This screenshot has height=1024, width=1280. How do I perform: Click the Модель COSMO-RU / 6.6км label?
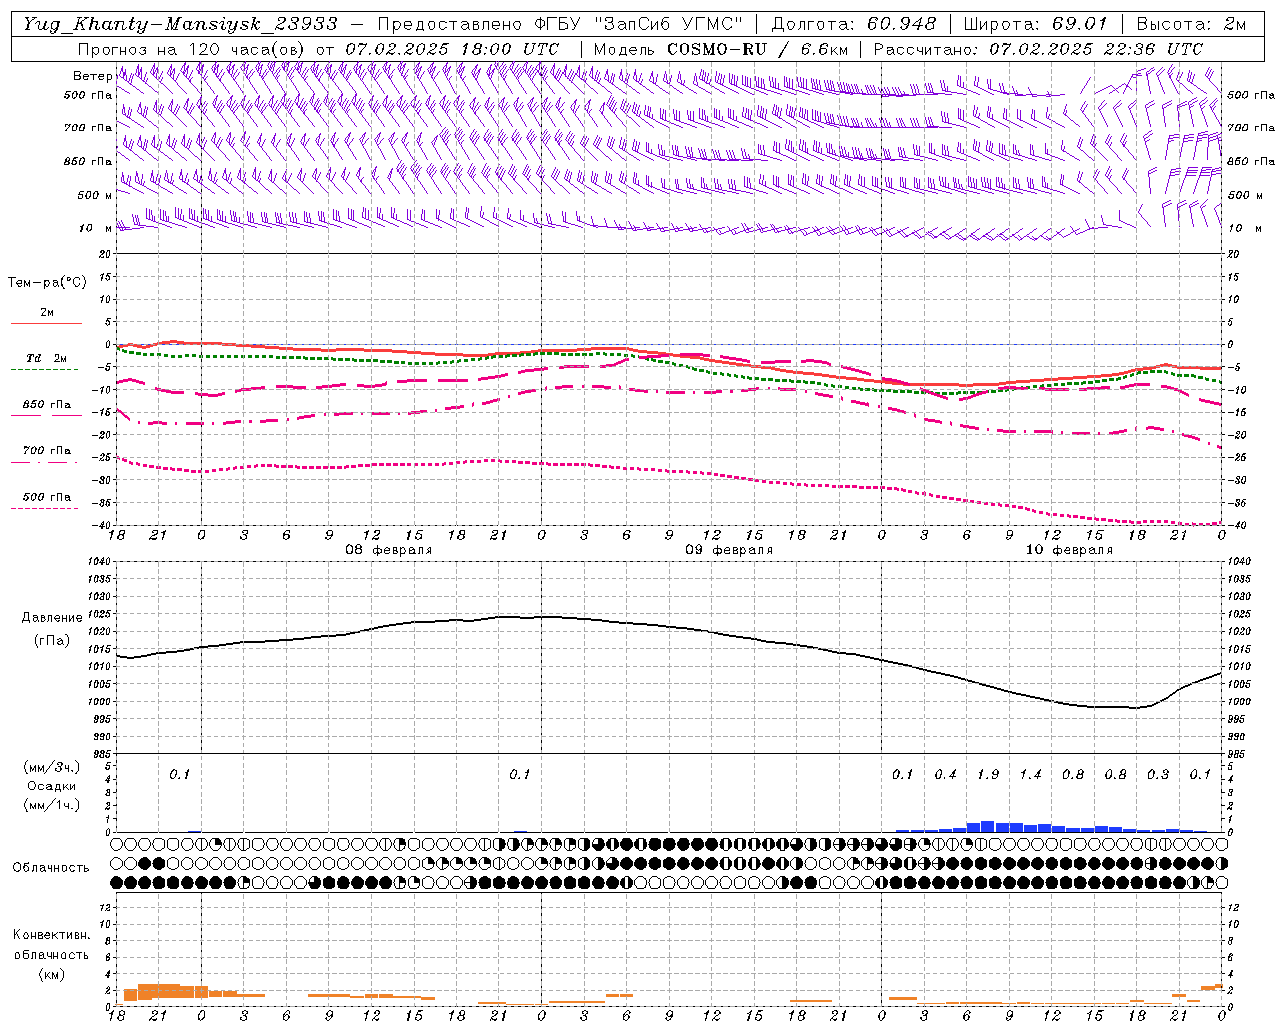point(721,49)
